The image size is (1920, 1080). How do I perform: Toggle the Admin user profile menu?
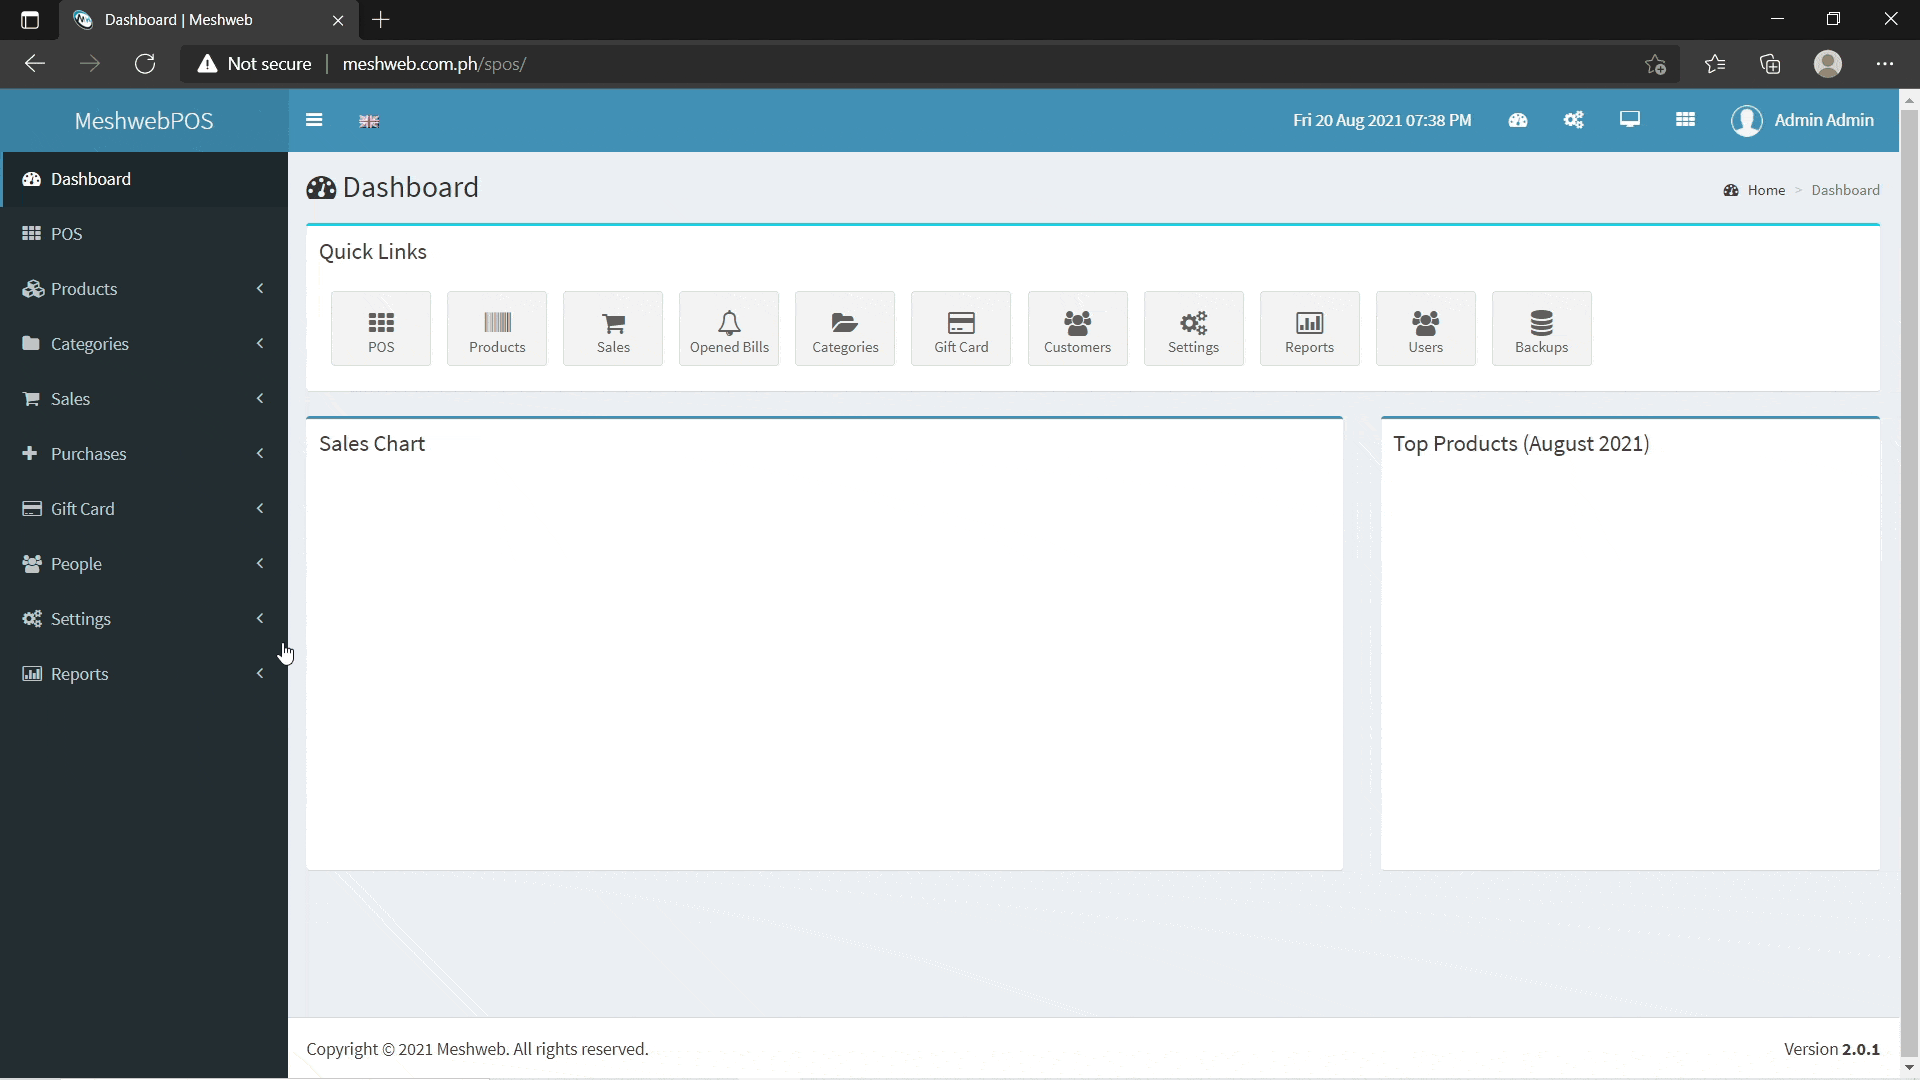tap(1803, 120)
